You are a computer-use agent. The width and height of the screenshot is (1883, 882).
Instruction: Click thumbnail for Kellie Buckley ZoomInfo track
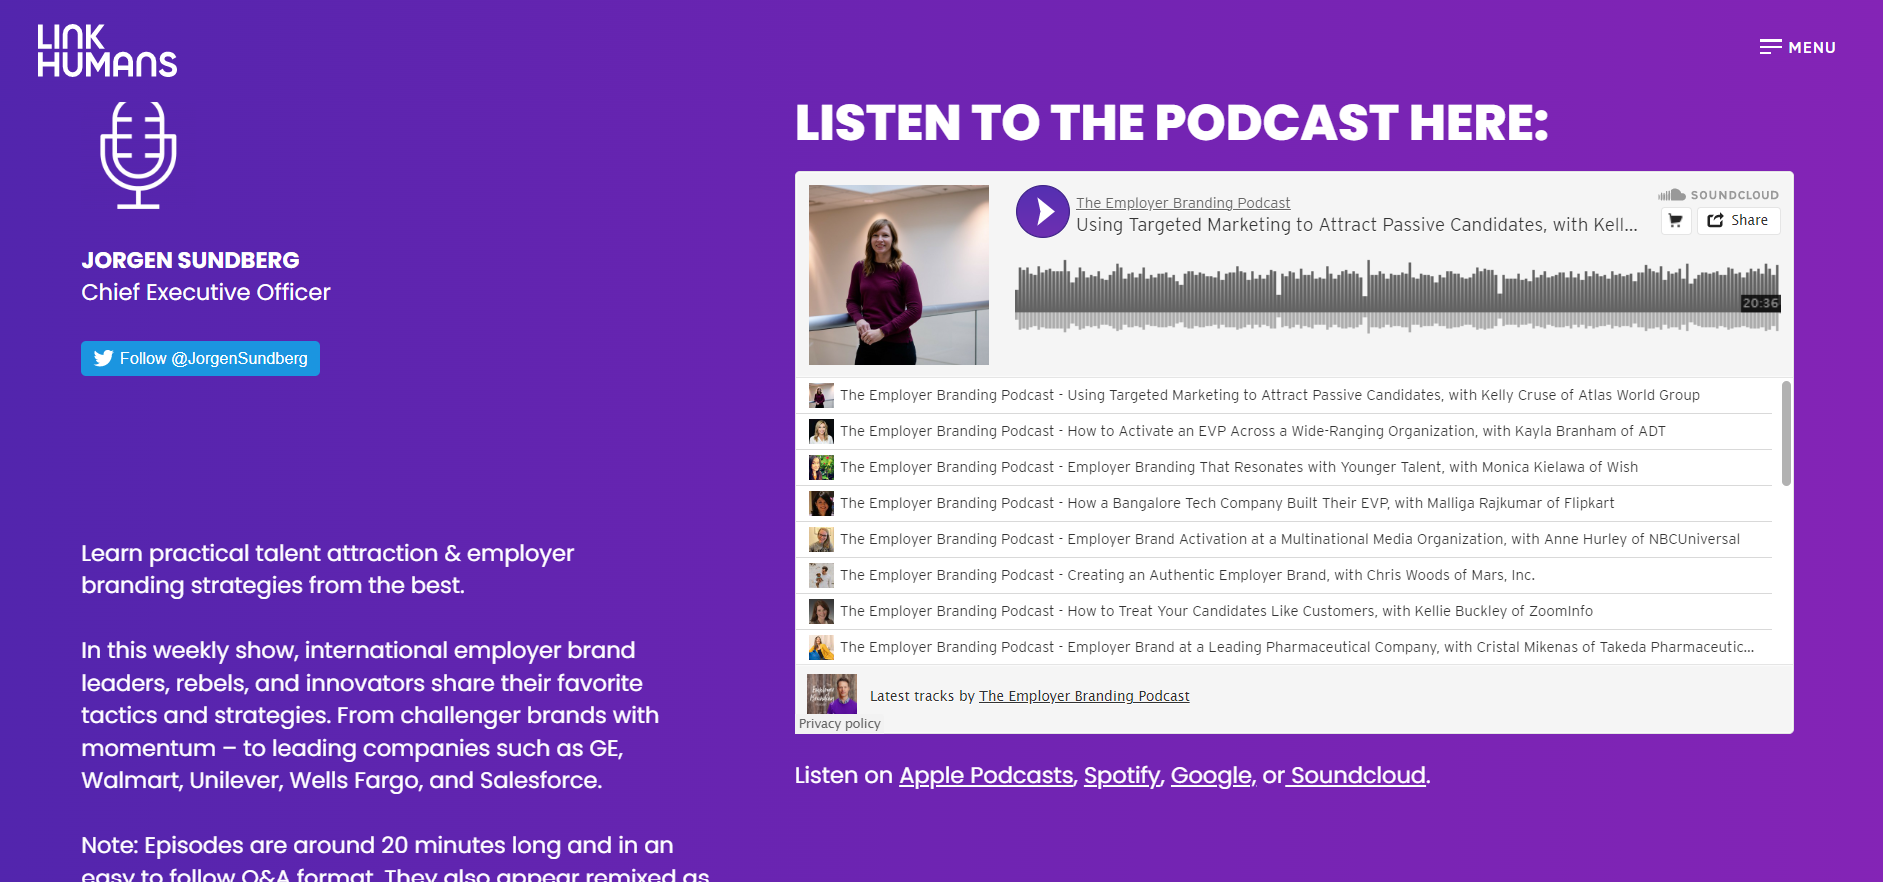[x=821, y=611]
